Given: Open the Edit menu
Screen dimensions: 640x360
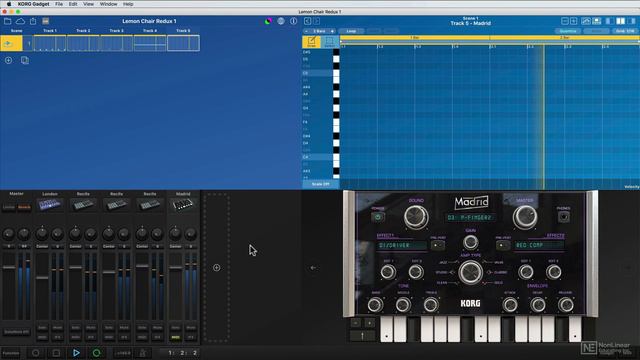Looking at the screenshot, I should [x=73, y=4].
